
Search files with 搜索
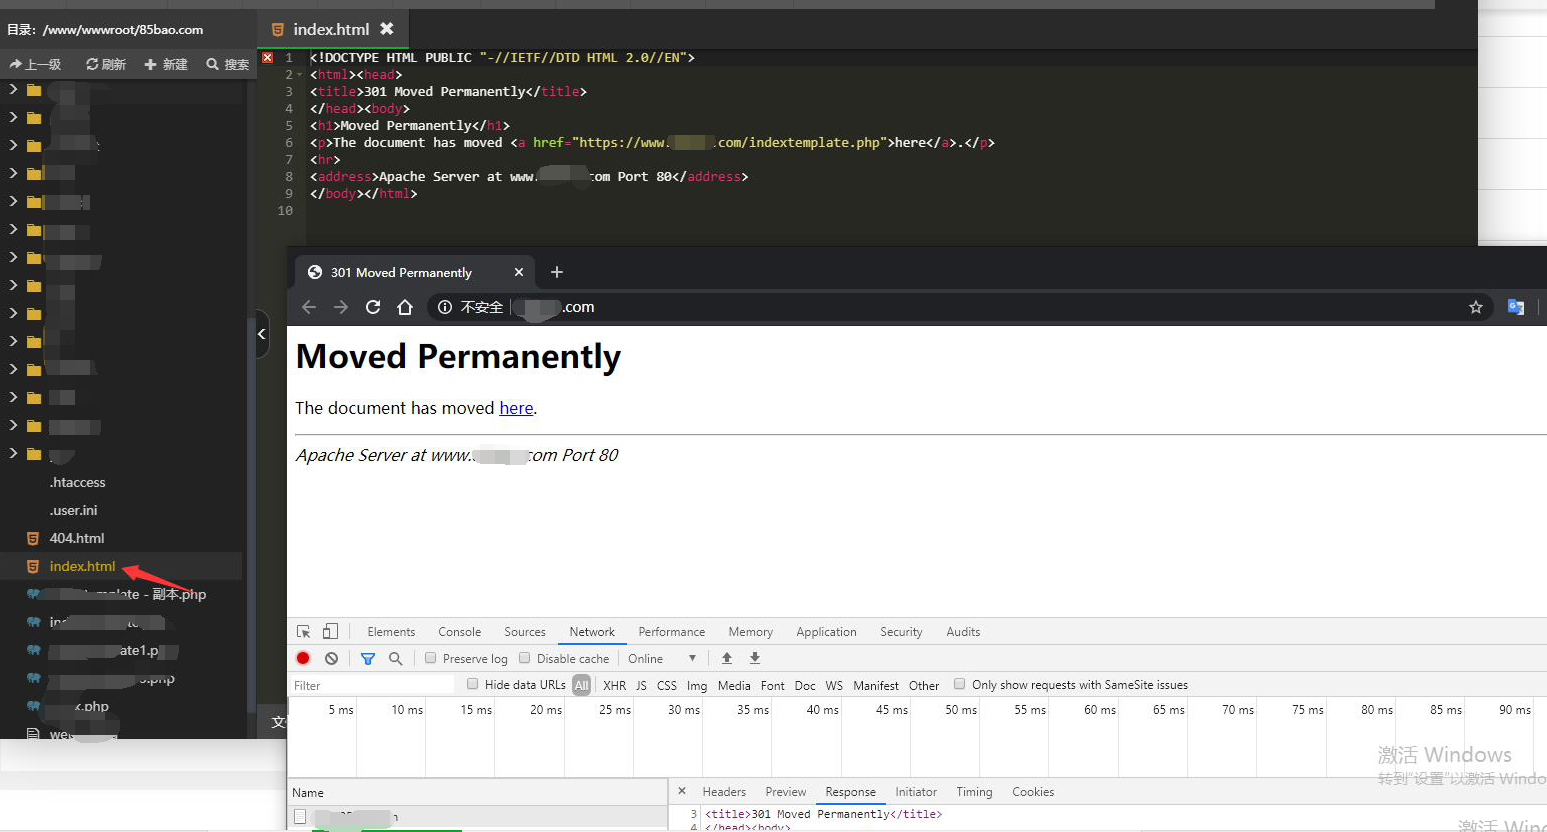click(228, 64)
